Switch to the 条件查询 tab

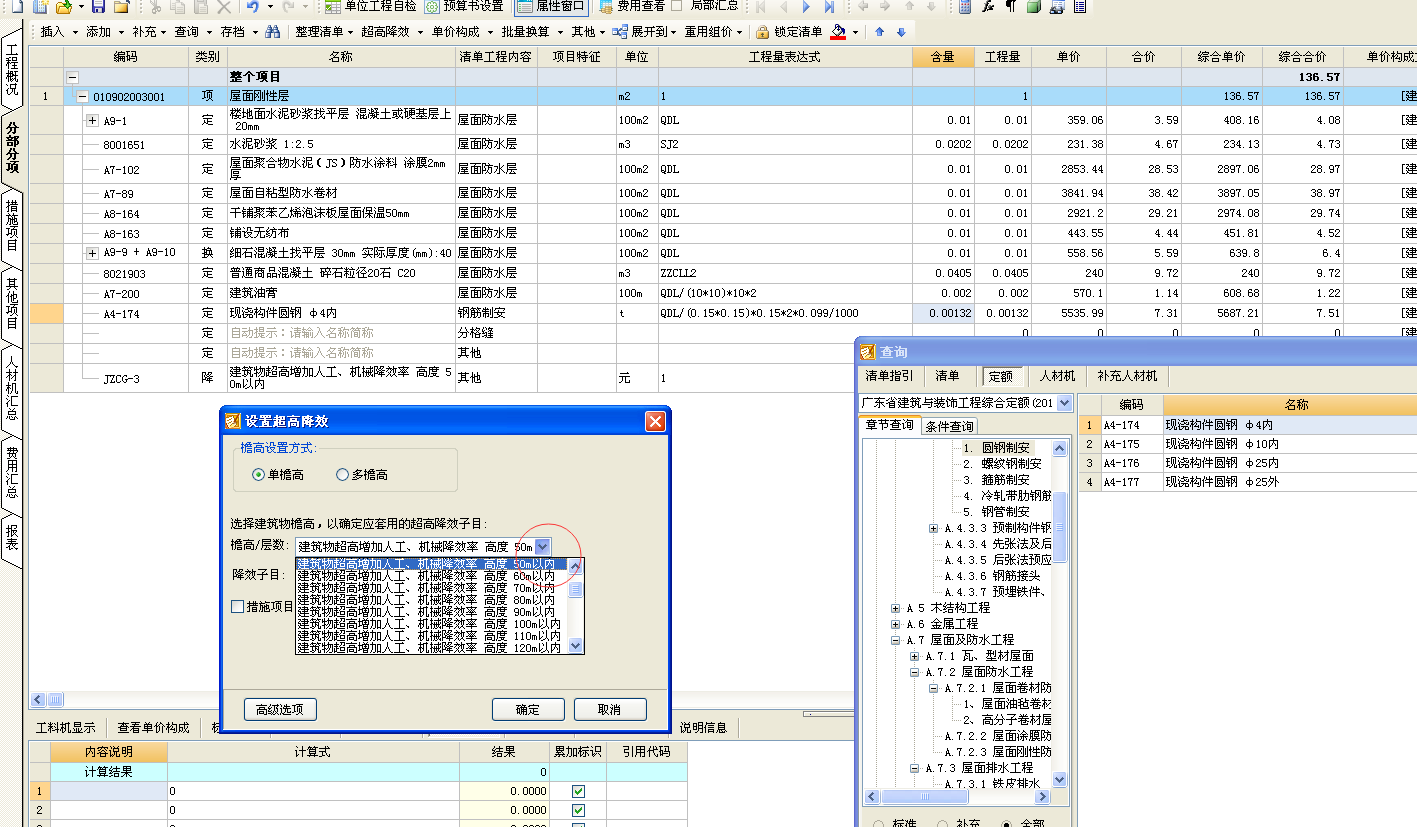(x=949, y=427)
